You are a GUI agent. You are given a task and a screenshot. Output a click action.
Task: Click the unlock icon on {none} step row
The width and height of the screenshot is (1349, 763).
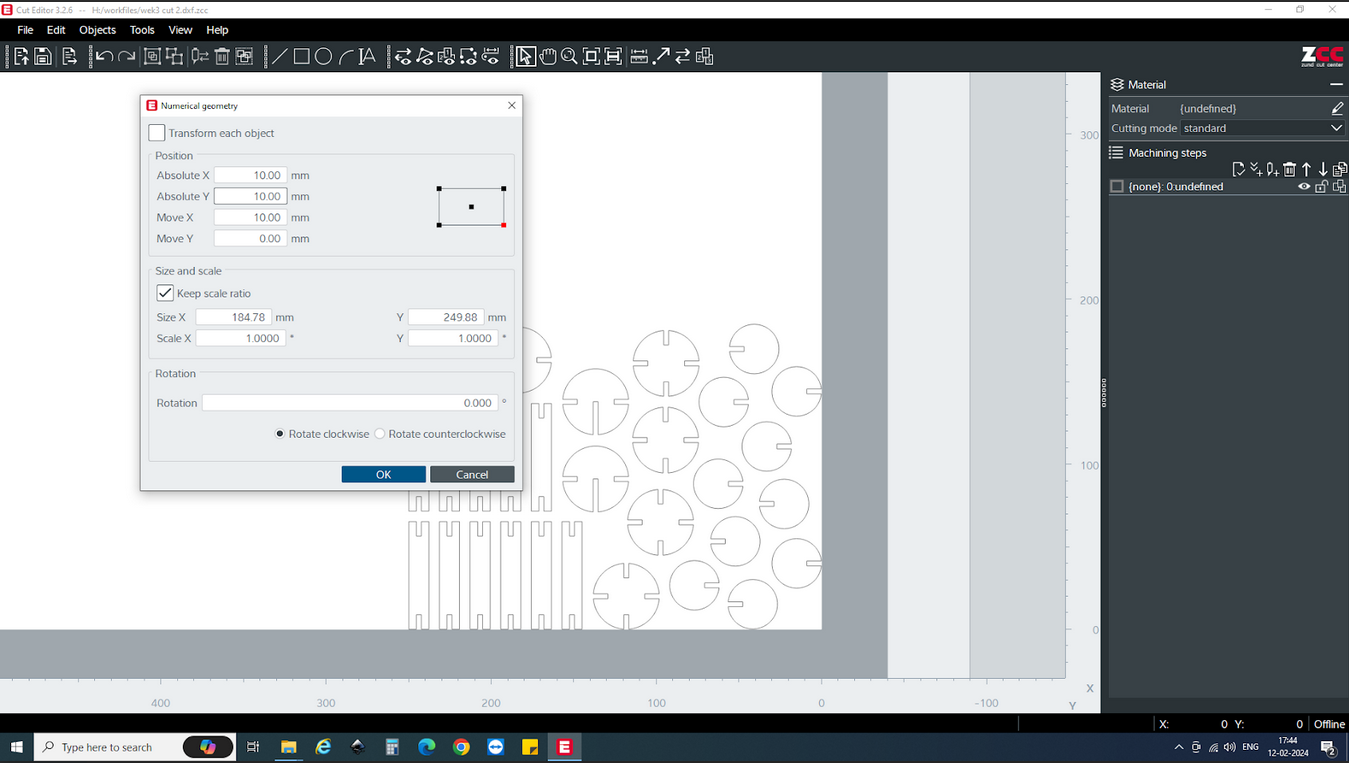(1322, 187)
